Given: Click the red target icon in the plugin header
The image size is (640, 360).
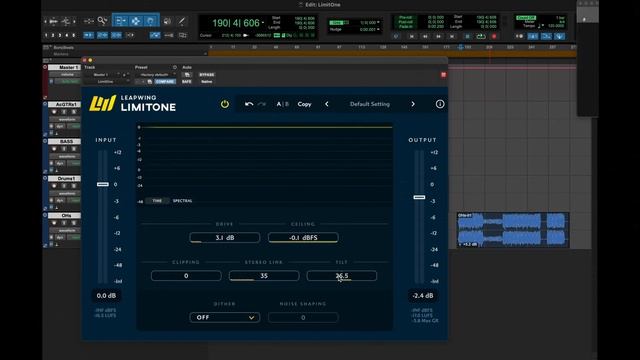Looking at the screenshot, I should pos(443,75).
